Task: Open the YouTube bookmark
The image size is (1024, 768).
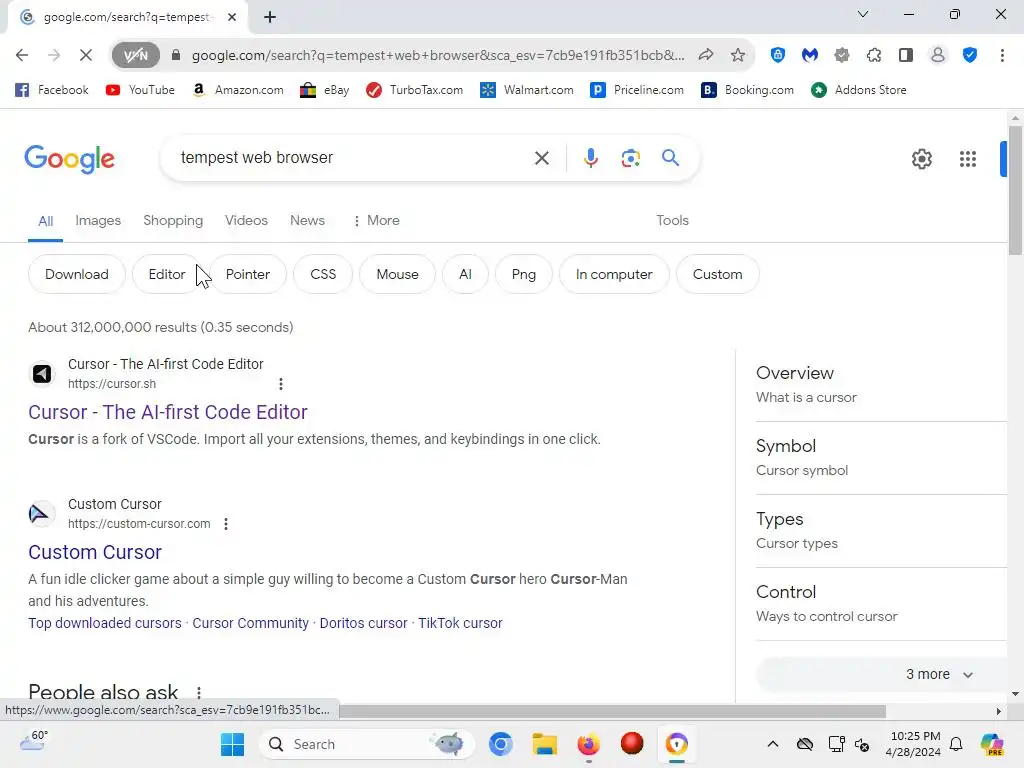Action: [x=140, y=90]
